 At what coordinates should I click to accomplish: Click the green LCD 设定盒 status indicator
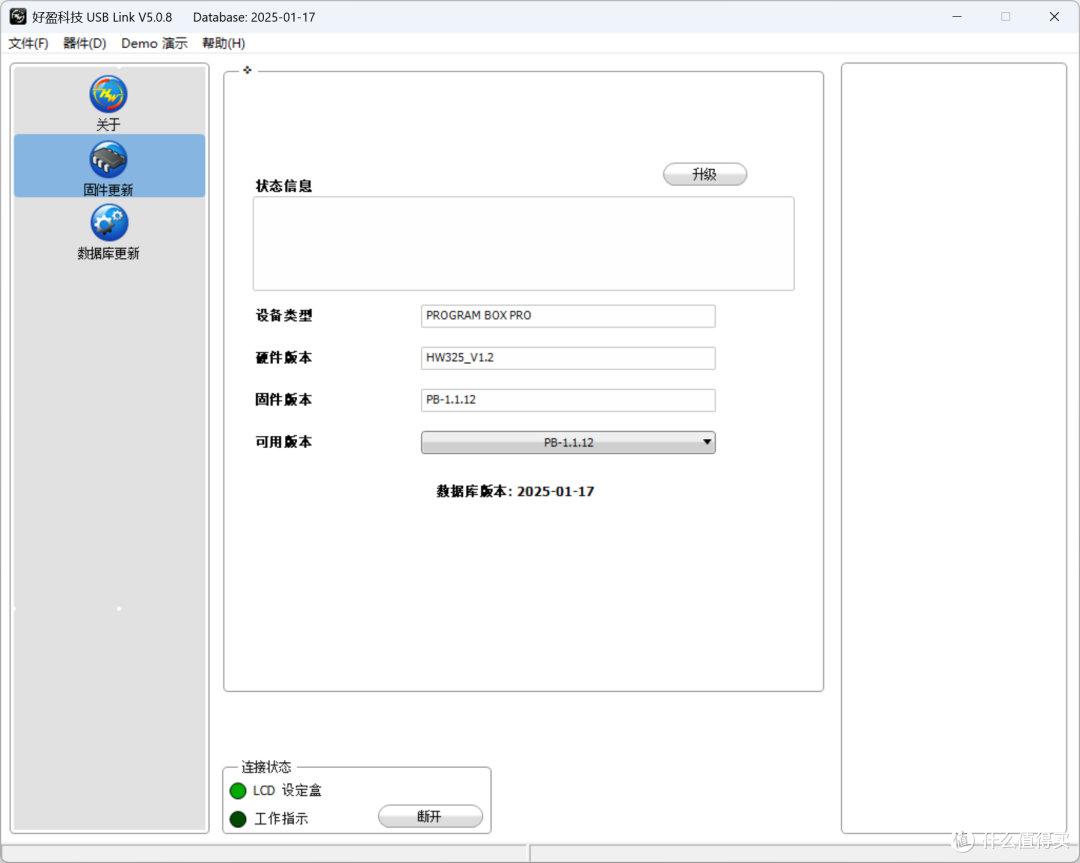(238, 791)
